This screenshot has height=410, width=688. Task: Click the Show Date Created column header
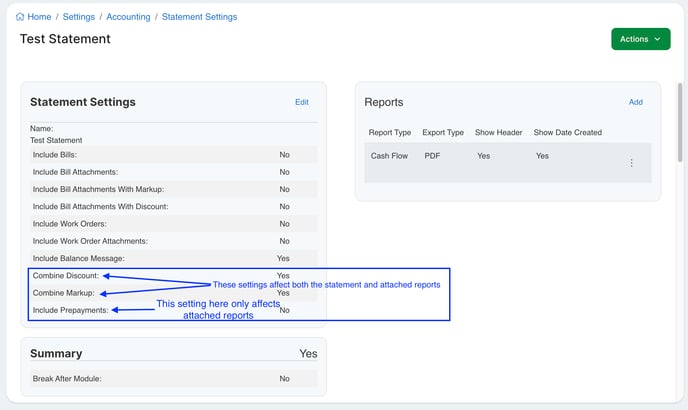pos(567,133)
